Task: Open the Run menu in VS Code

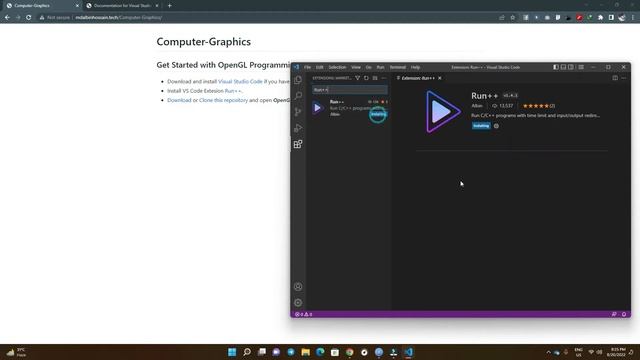Action: click(380, 67)
